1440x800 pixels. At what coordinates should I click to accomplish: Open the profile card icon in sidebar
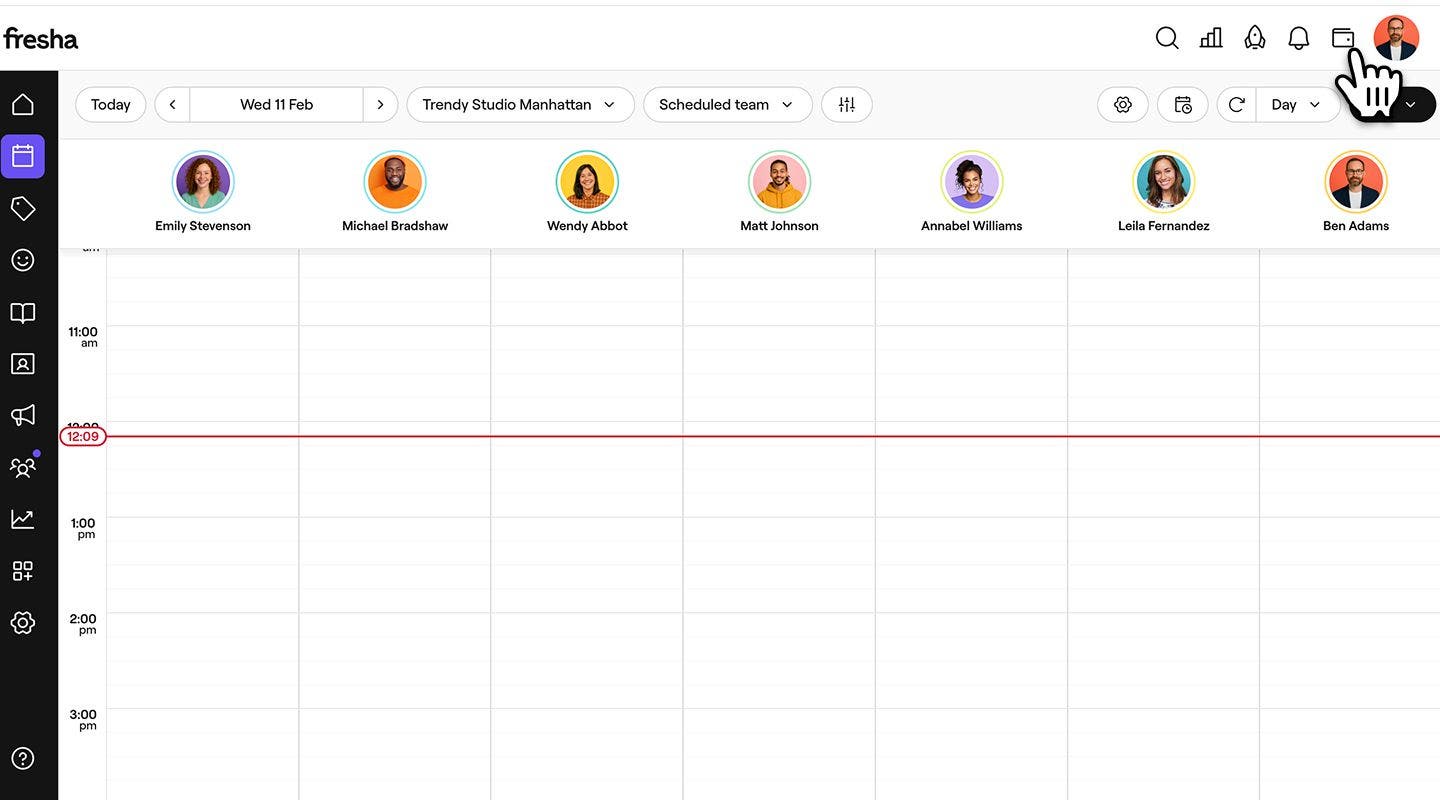point(22,364)
